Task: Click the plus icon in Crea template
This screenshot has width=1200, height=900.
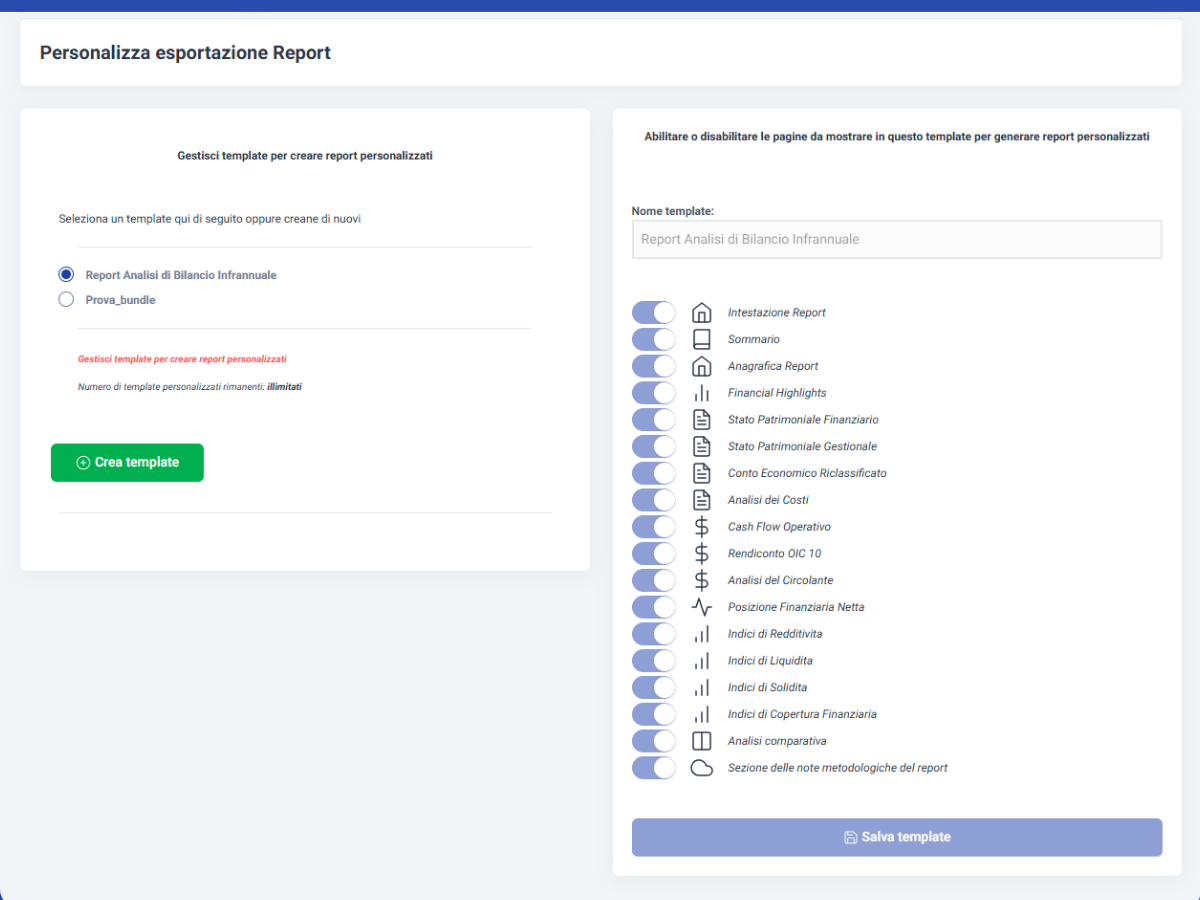Action: coord(83,463)
